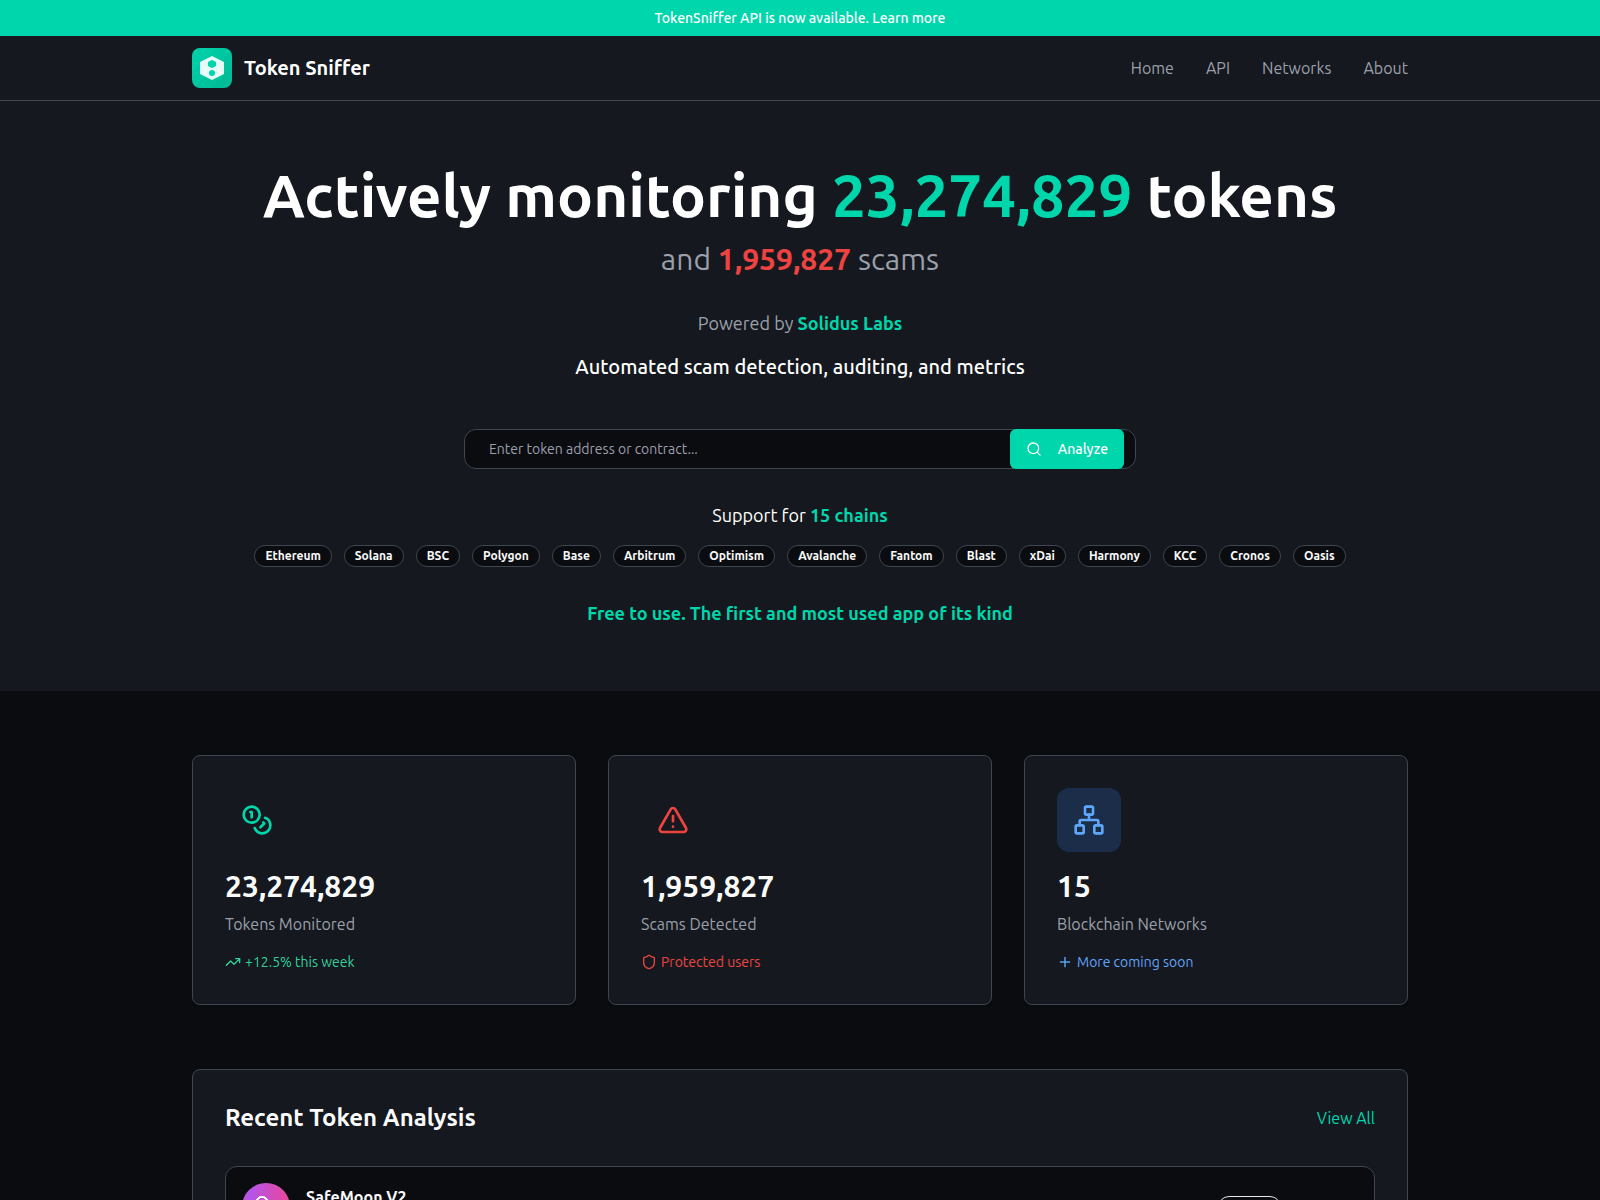Screen dimensions: 1600x1200
Task: Select the Arbitrum chain badge
Action: [x=649, y=556]
